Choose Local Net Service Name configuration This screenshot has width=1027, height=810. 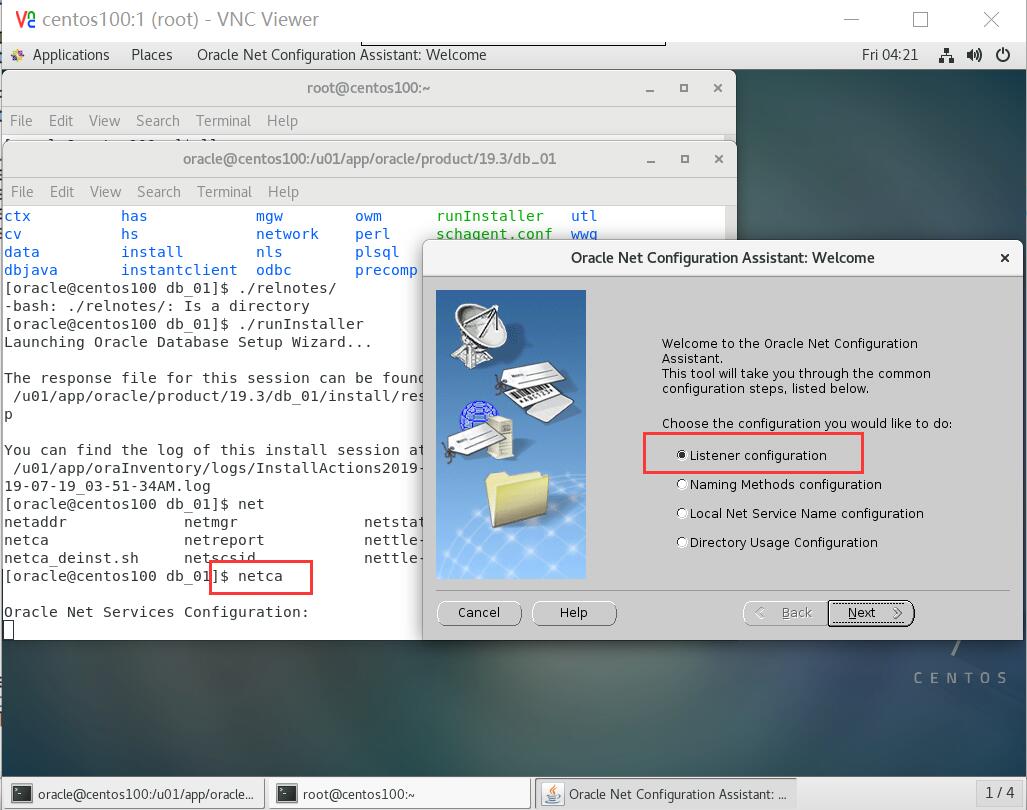682,513
